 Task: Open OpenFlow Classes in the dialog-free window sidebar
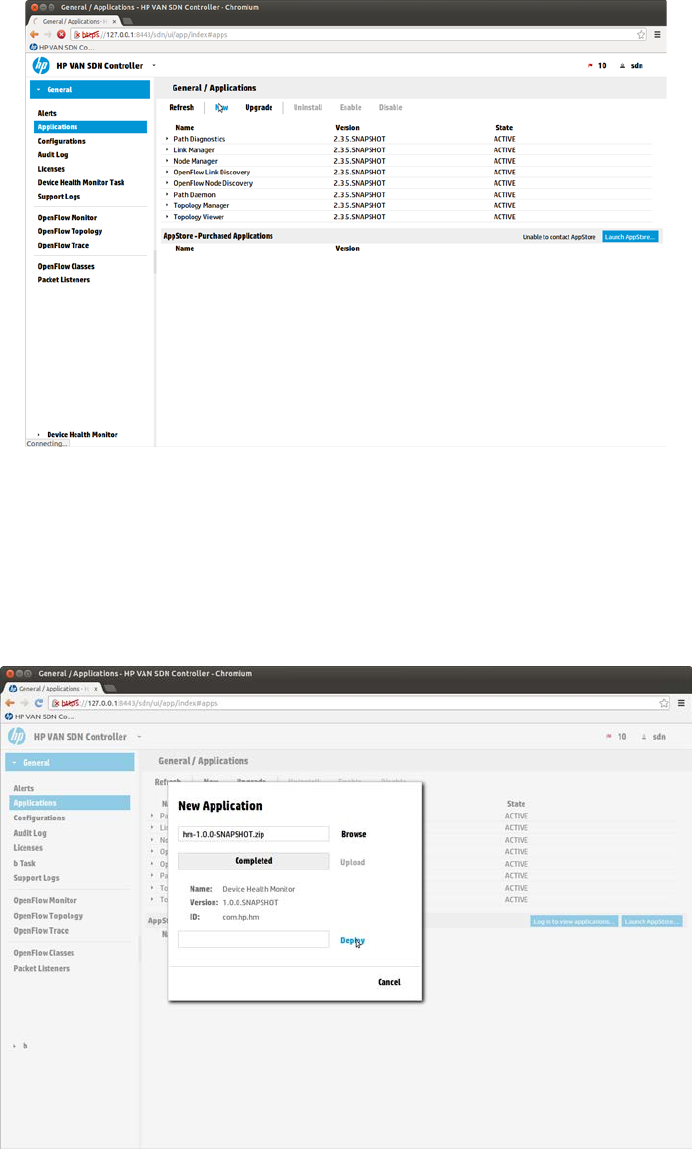pos(66,266)
